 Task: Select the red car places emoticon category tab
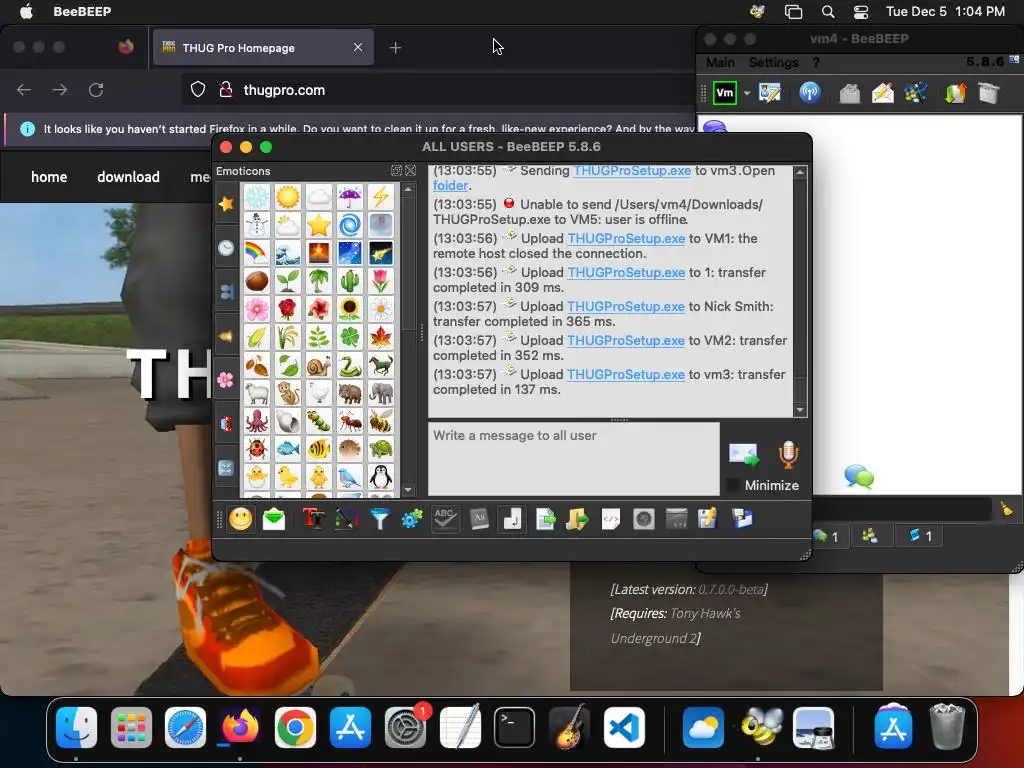click(226, 424)
